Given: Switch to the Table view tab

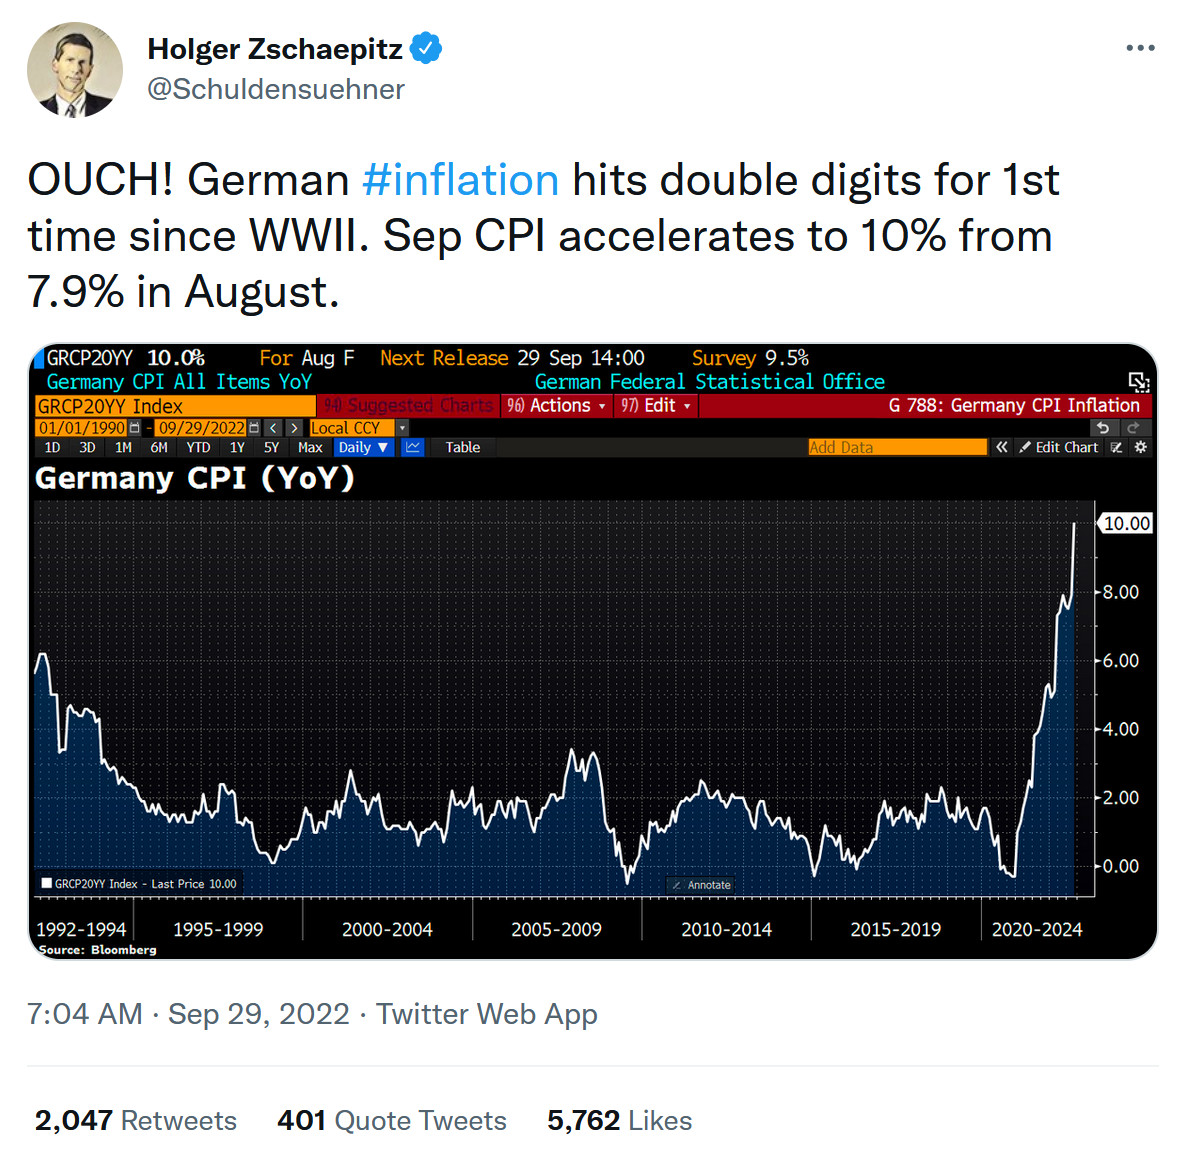Looking at the screenshot, I should (x=462, y=448).
